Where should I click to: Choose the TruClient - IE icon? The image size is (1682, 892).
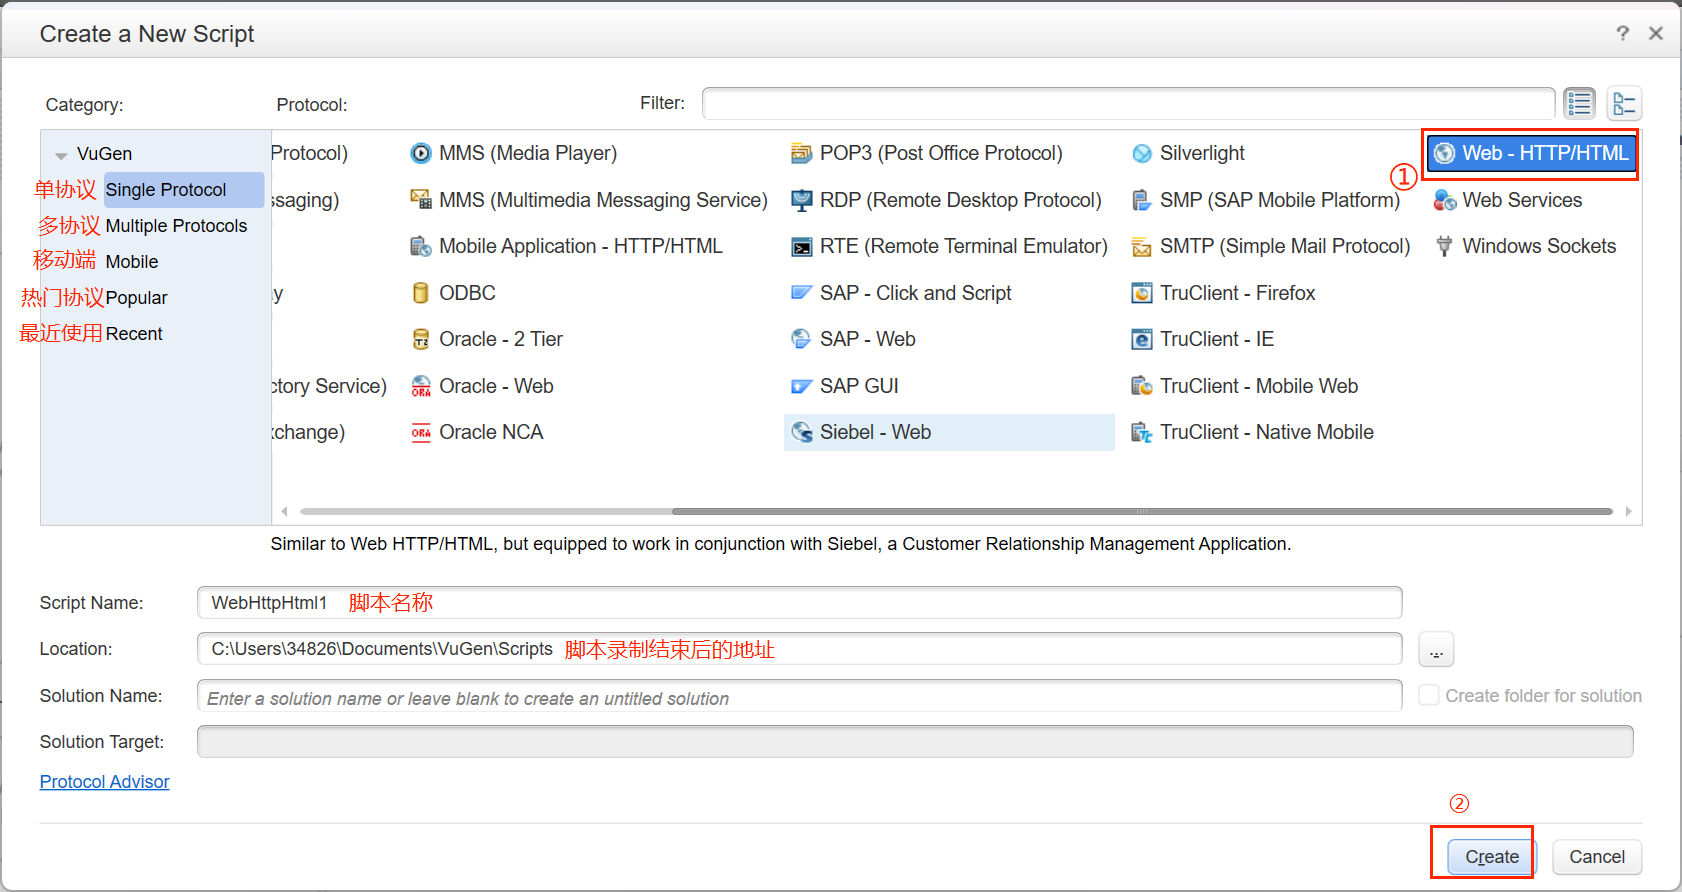pyautogui.click(x=1142, y=339)
